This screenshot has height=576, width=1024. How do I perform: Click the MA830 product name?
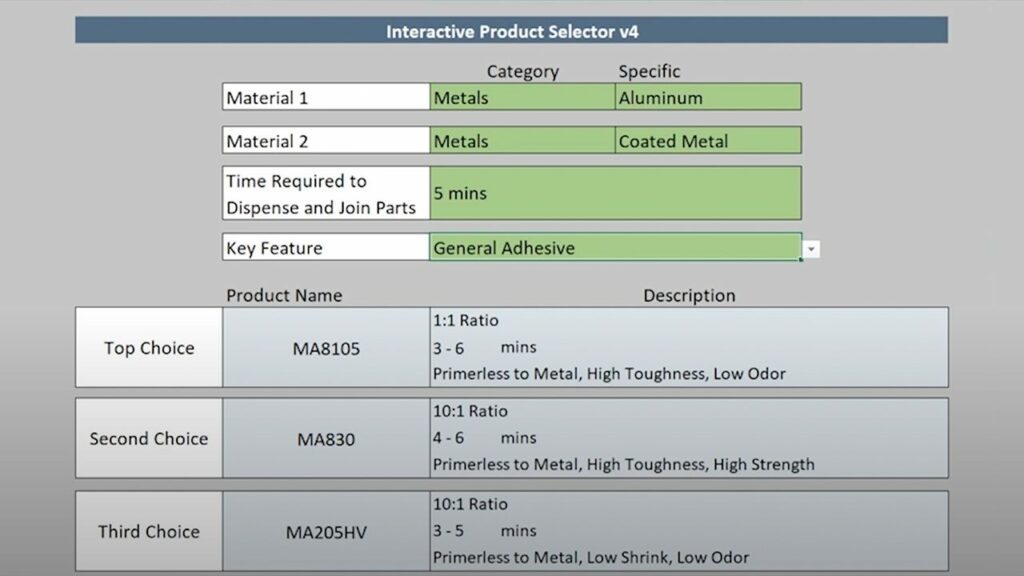tap(325, 438)
